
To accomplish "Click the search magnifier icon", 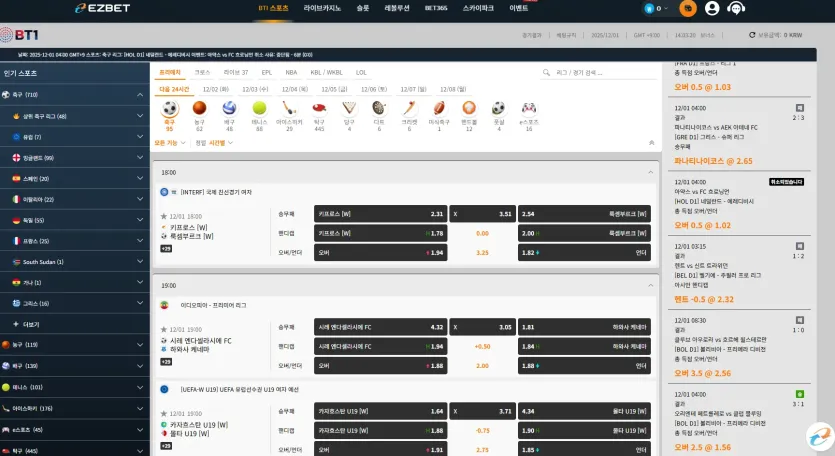I will (x=546, y=72).
